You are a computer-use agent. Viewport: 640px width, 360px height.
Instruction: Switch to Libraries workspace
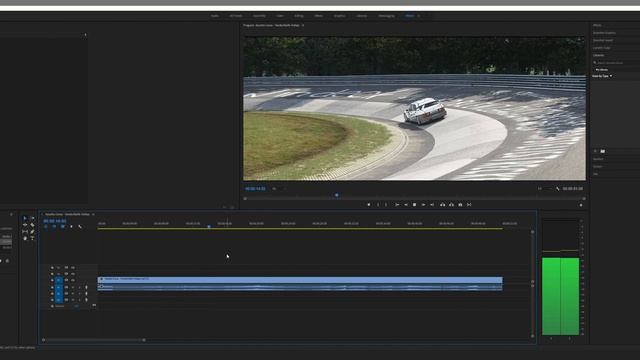[362, 16]
